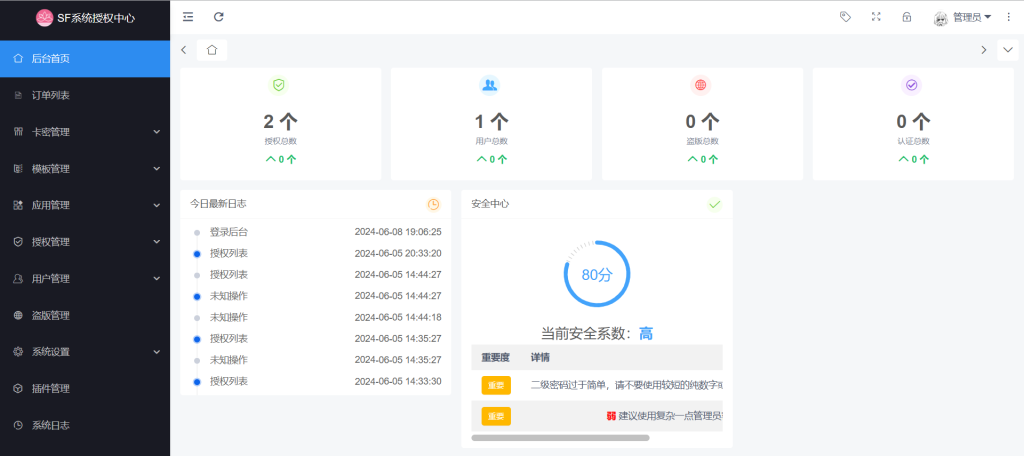Click the checkmark icon in 安全中心 panel
This screenshot has height=456, width=1024.
pyautogui.click(x=714, y=204)
